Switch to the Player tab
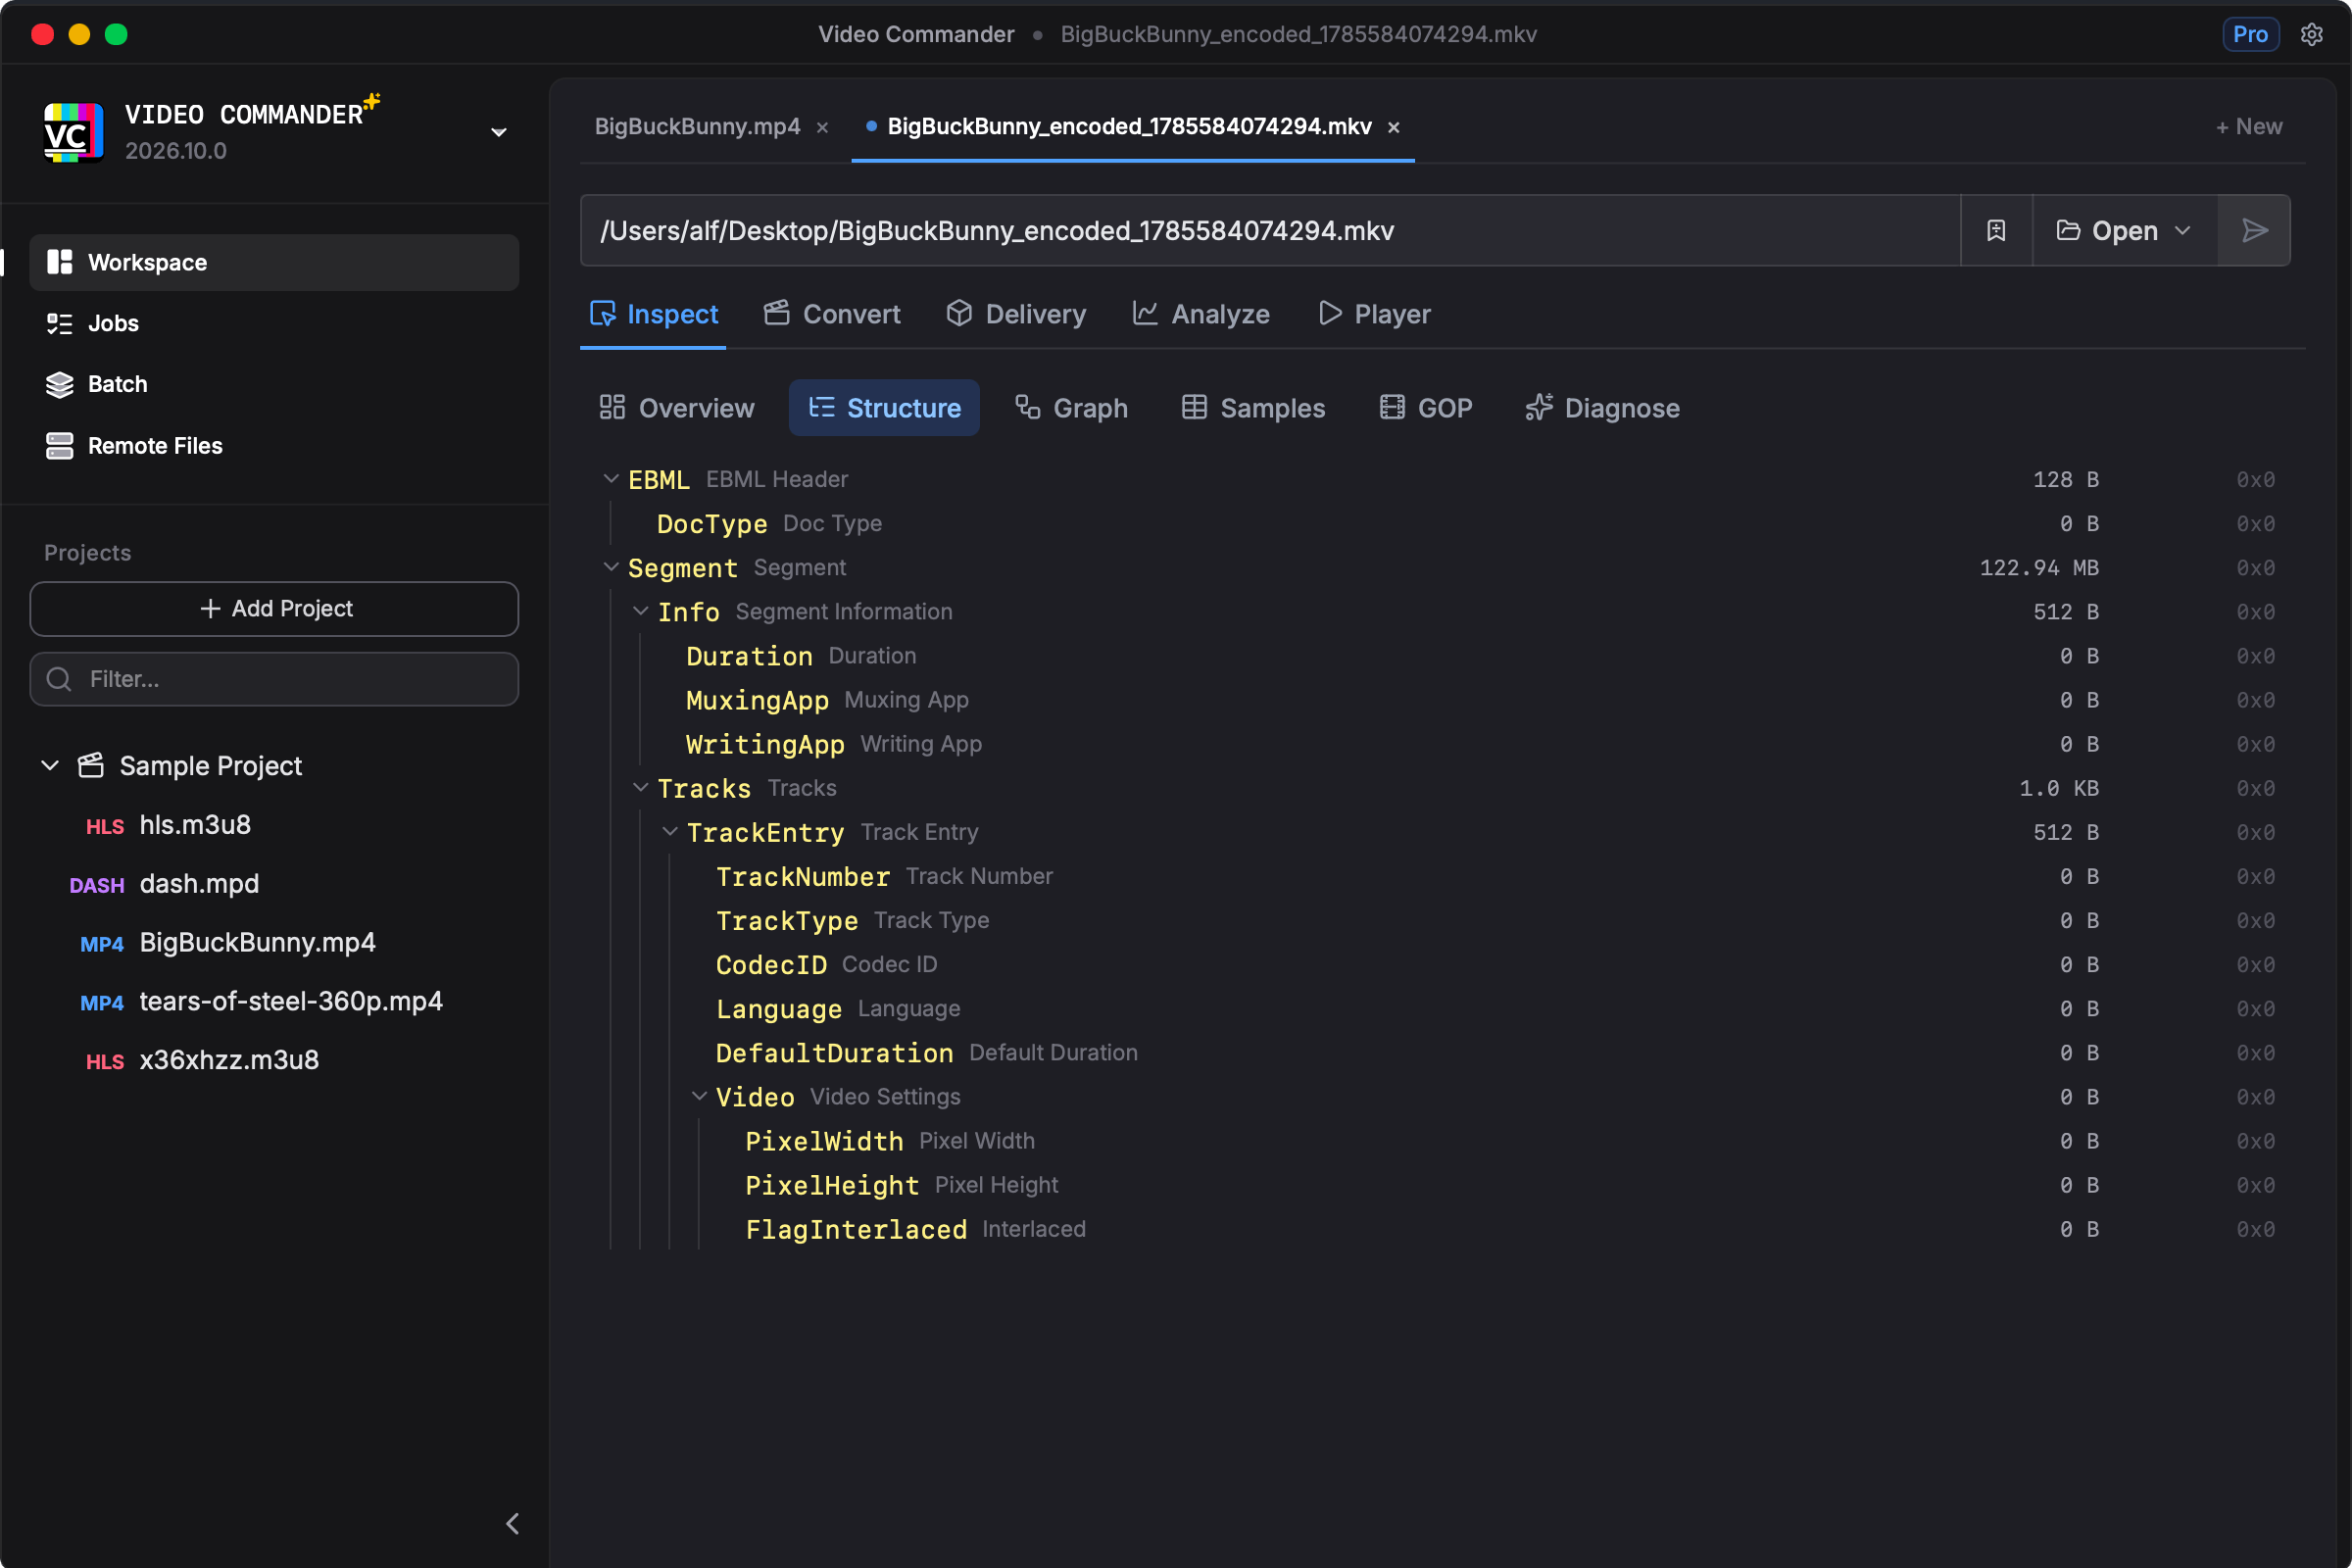Viewport: 2352px width, 1568px height. 1374,314
